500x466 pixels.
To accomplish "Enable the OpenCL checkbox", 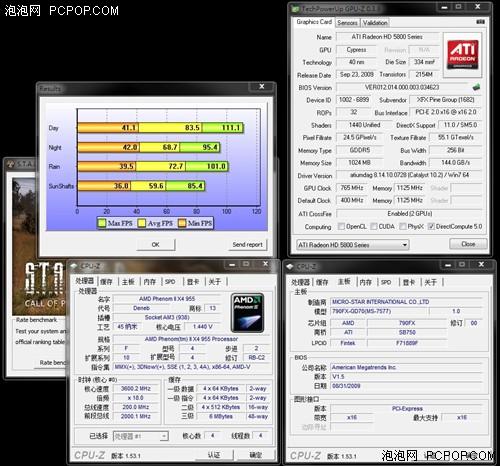I will (341, 226).
